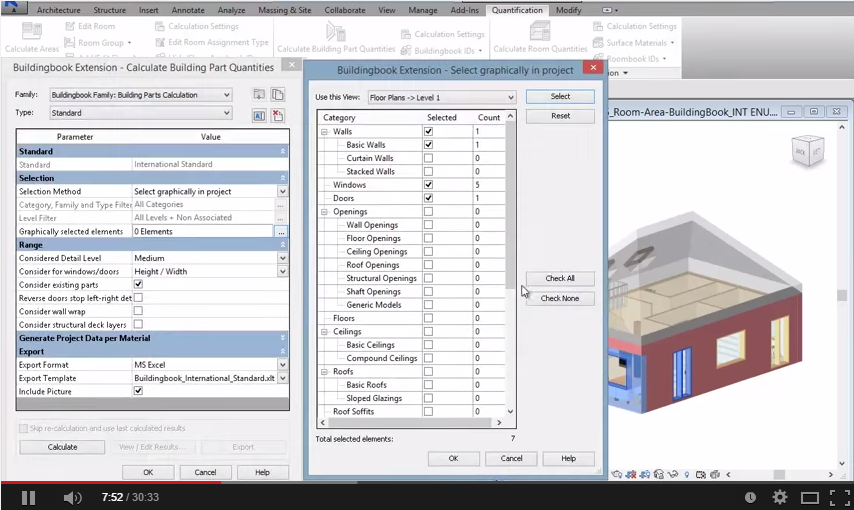This screenshot has height=510, width=854.
Task: Pause the video playback
Action: pos(28,497)
